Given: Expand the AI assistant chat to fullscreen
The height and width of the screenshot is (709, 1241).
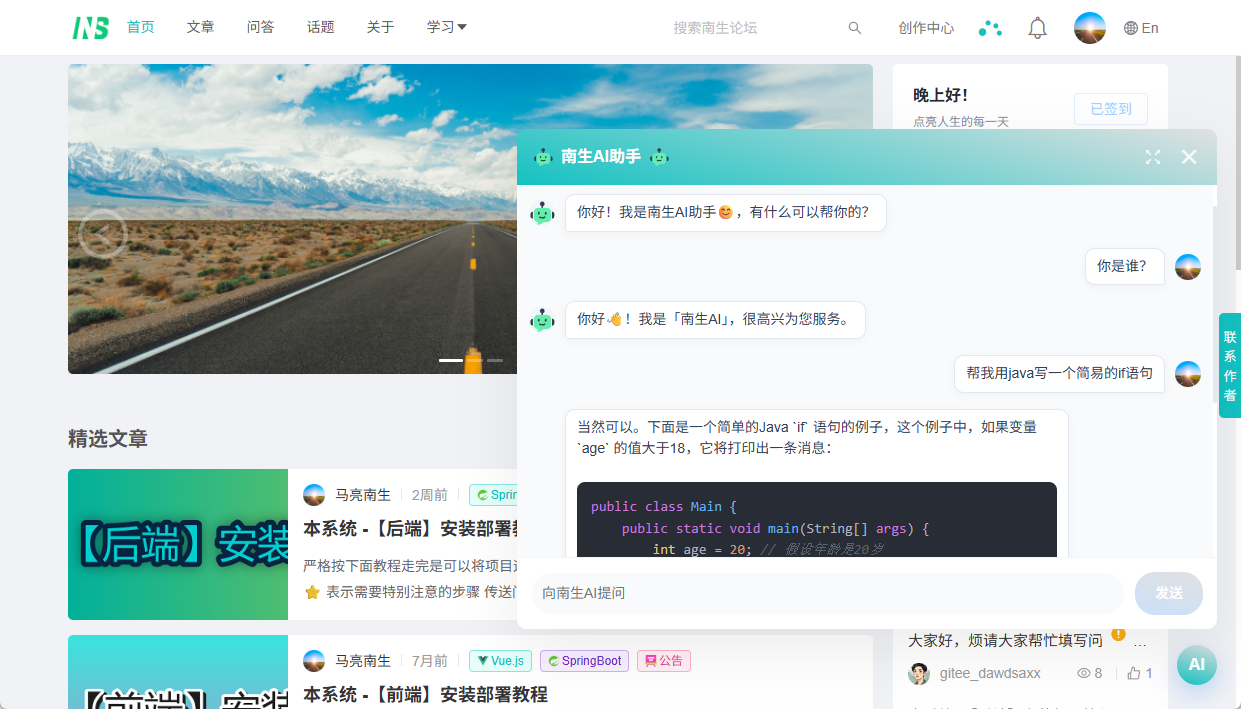Looking at the screenshot, I should 1153,157.
